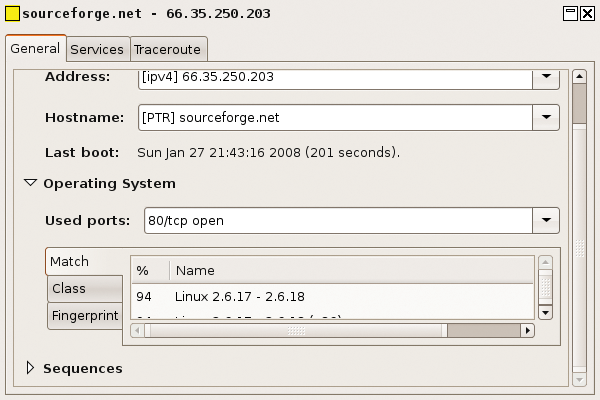Click the main panel scroll down arrow
The width and height of the screenshot is (600, 400).
point(579,380)
